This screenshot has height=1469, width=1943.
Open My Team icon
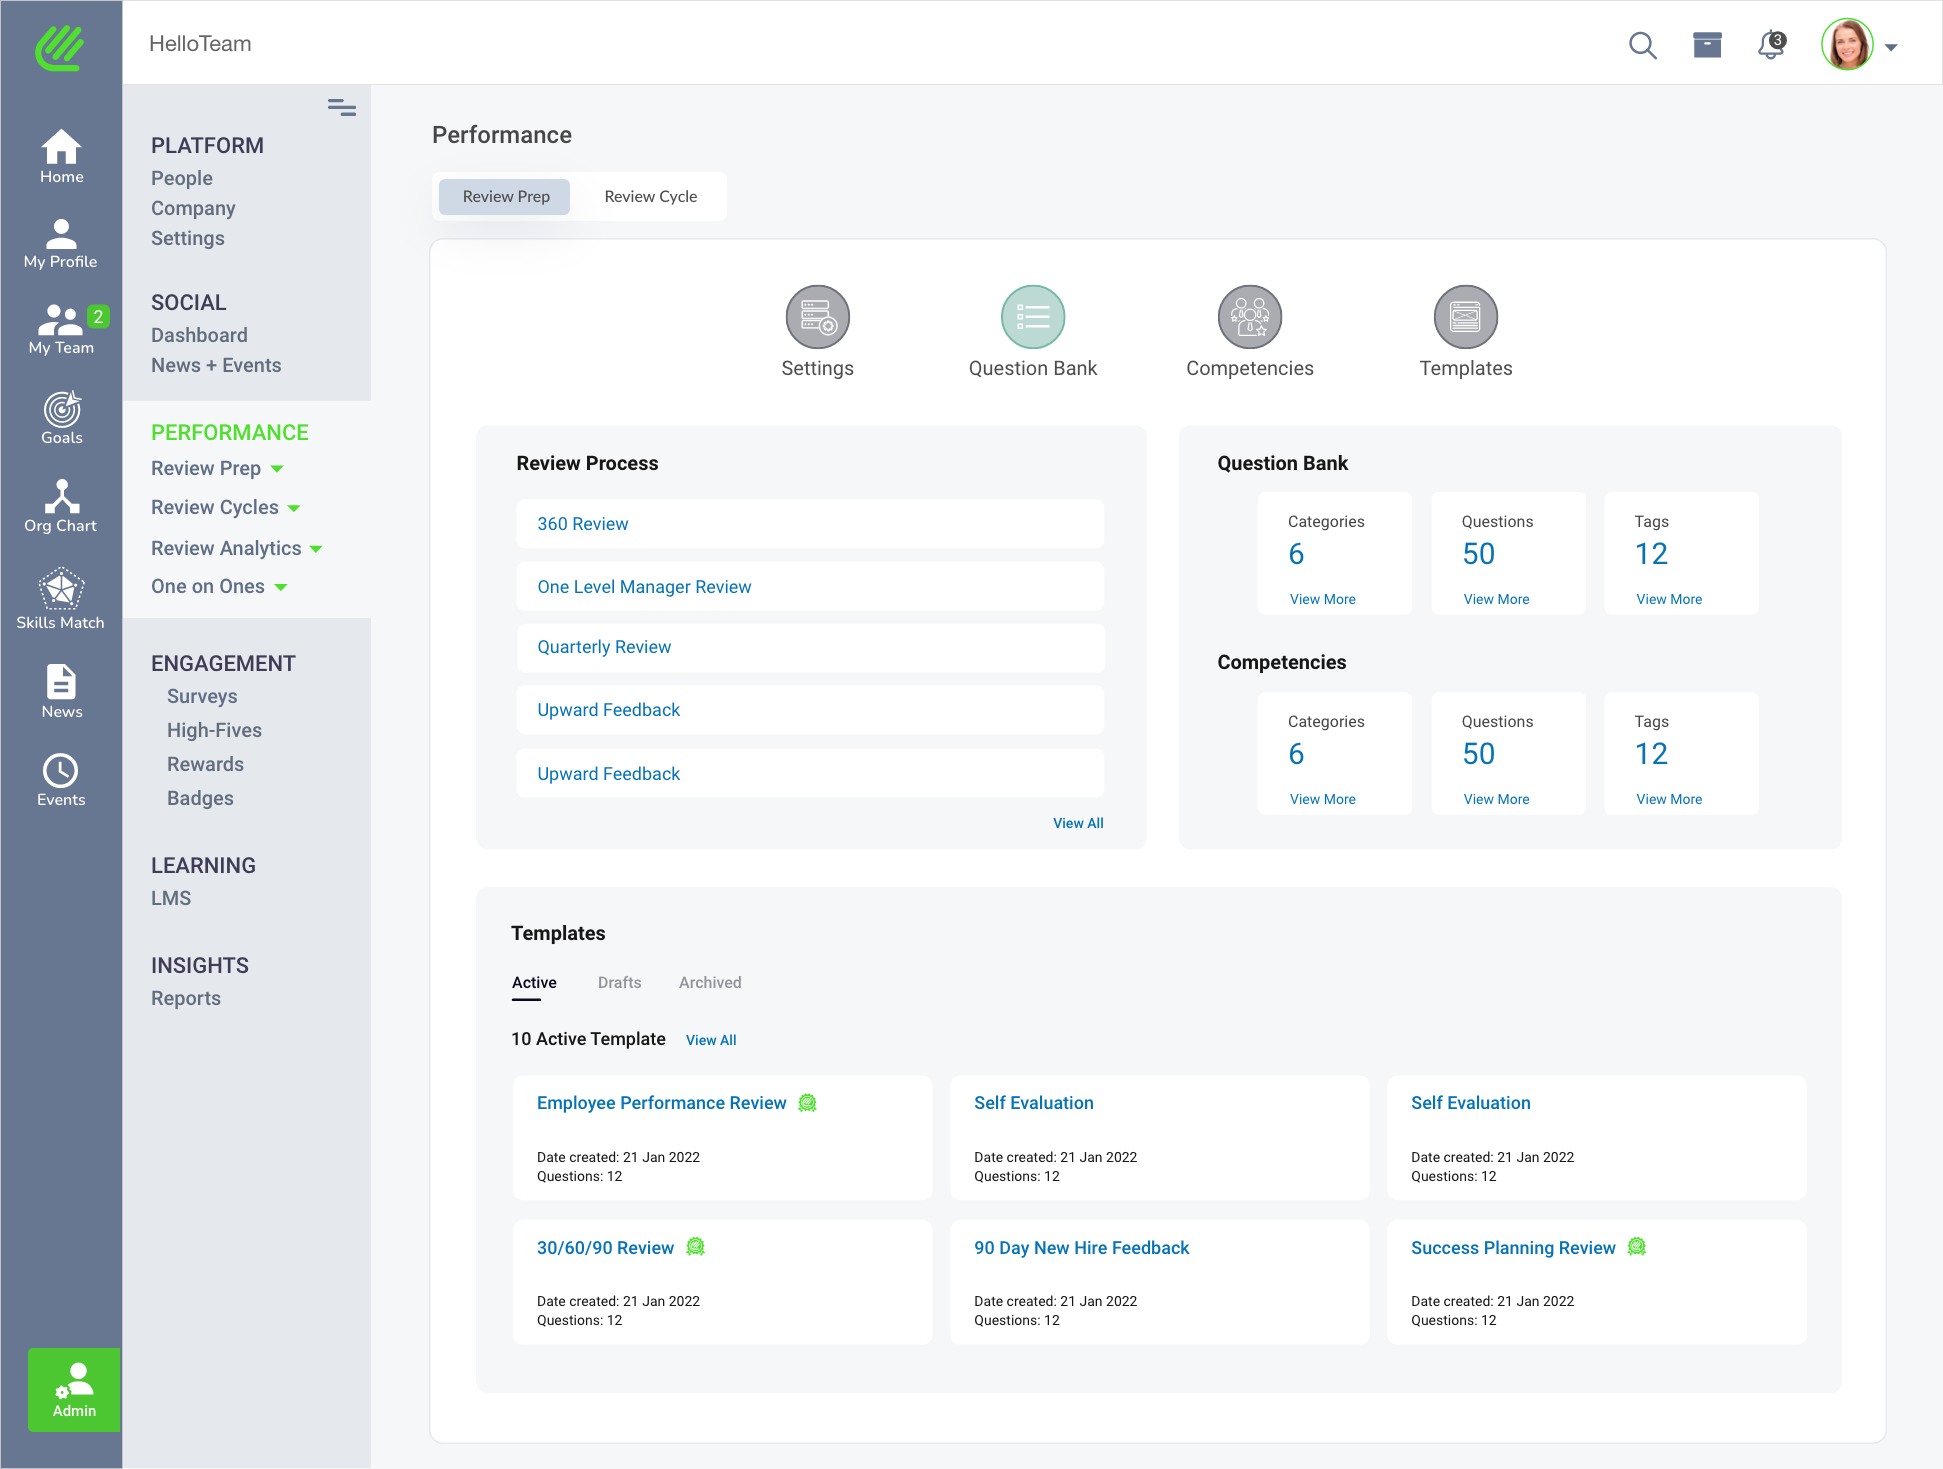tap(61, 329)
